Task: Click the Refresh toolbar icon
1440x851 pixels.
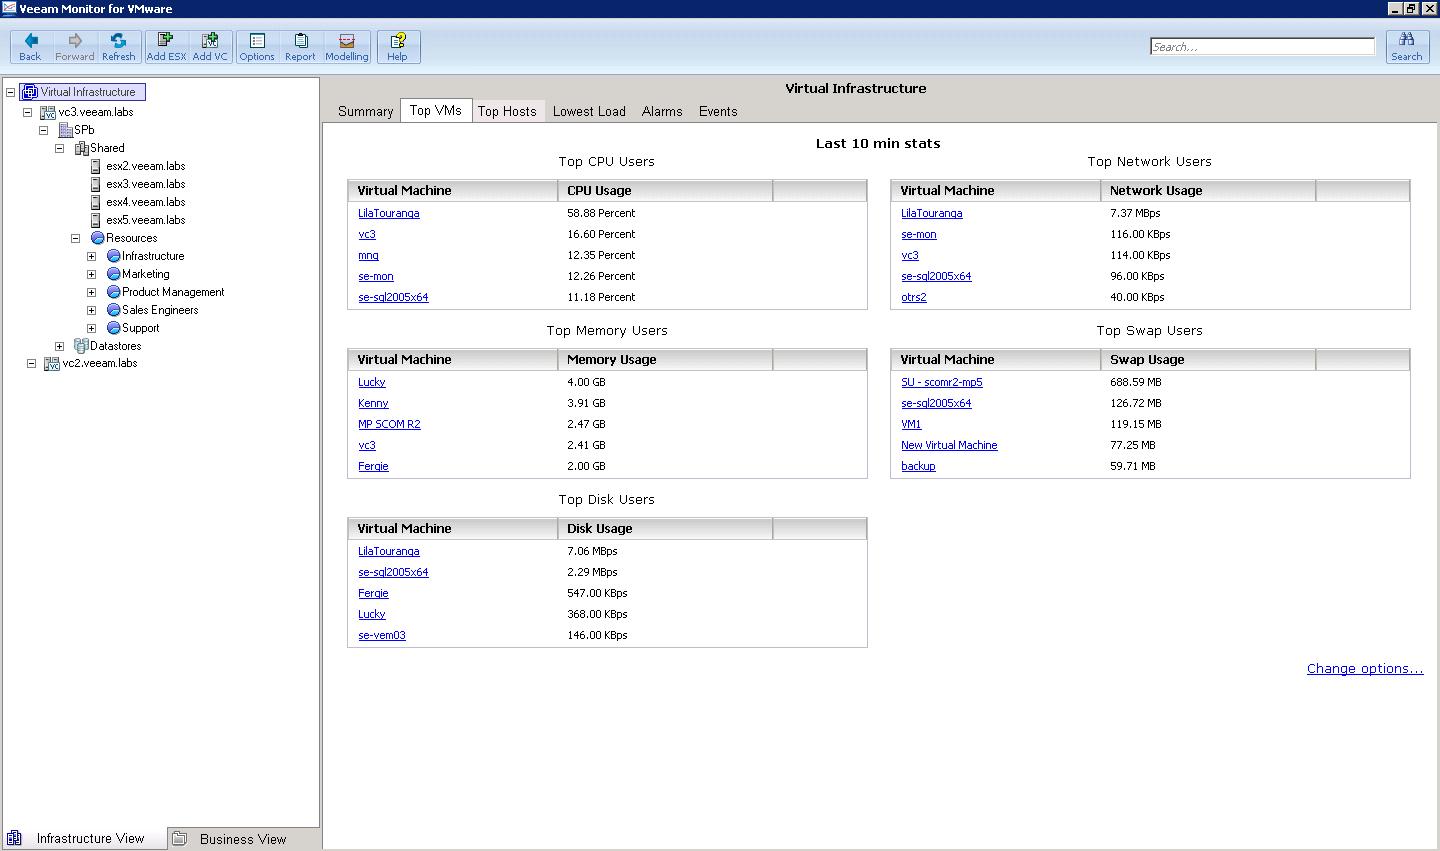Action: 118,47
